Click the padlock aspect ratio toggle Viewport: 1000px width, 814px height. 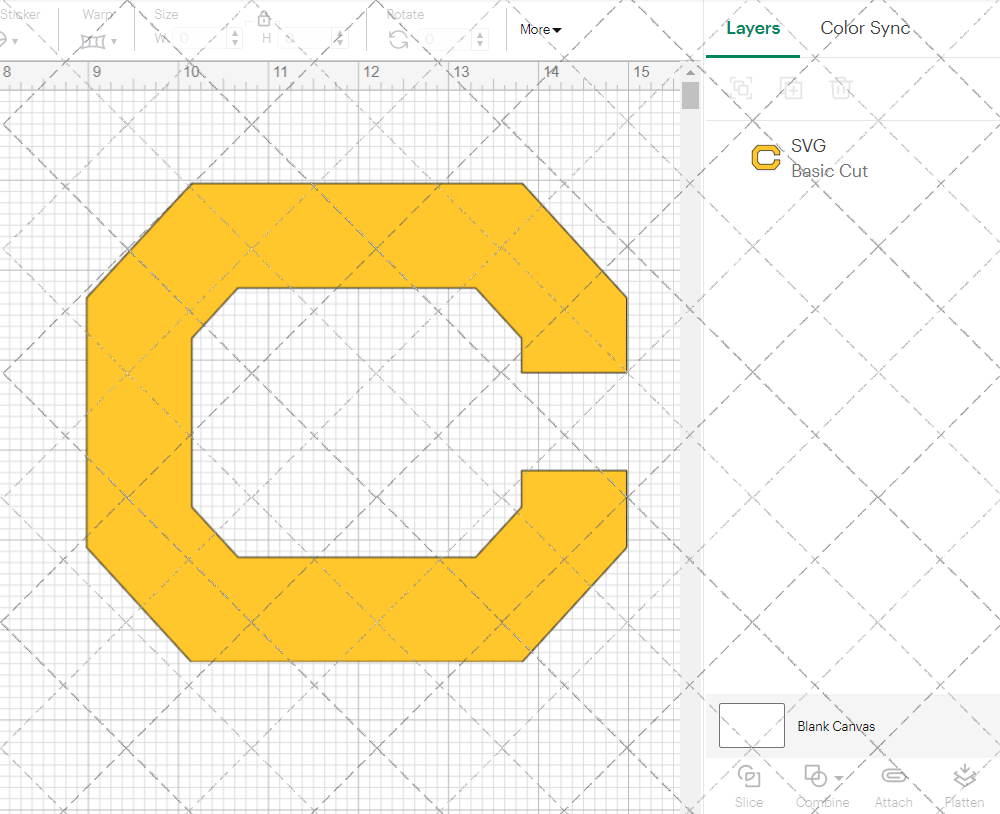263,18
